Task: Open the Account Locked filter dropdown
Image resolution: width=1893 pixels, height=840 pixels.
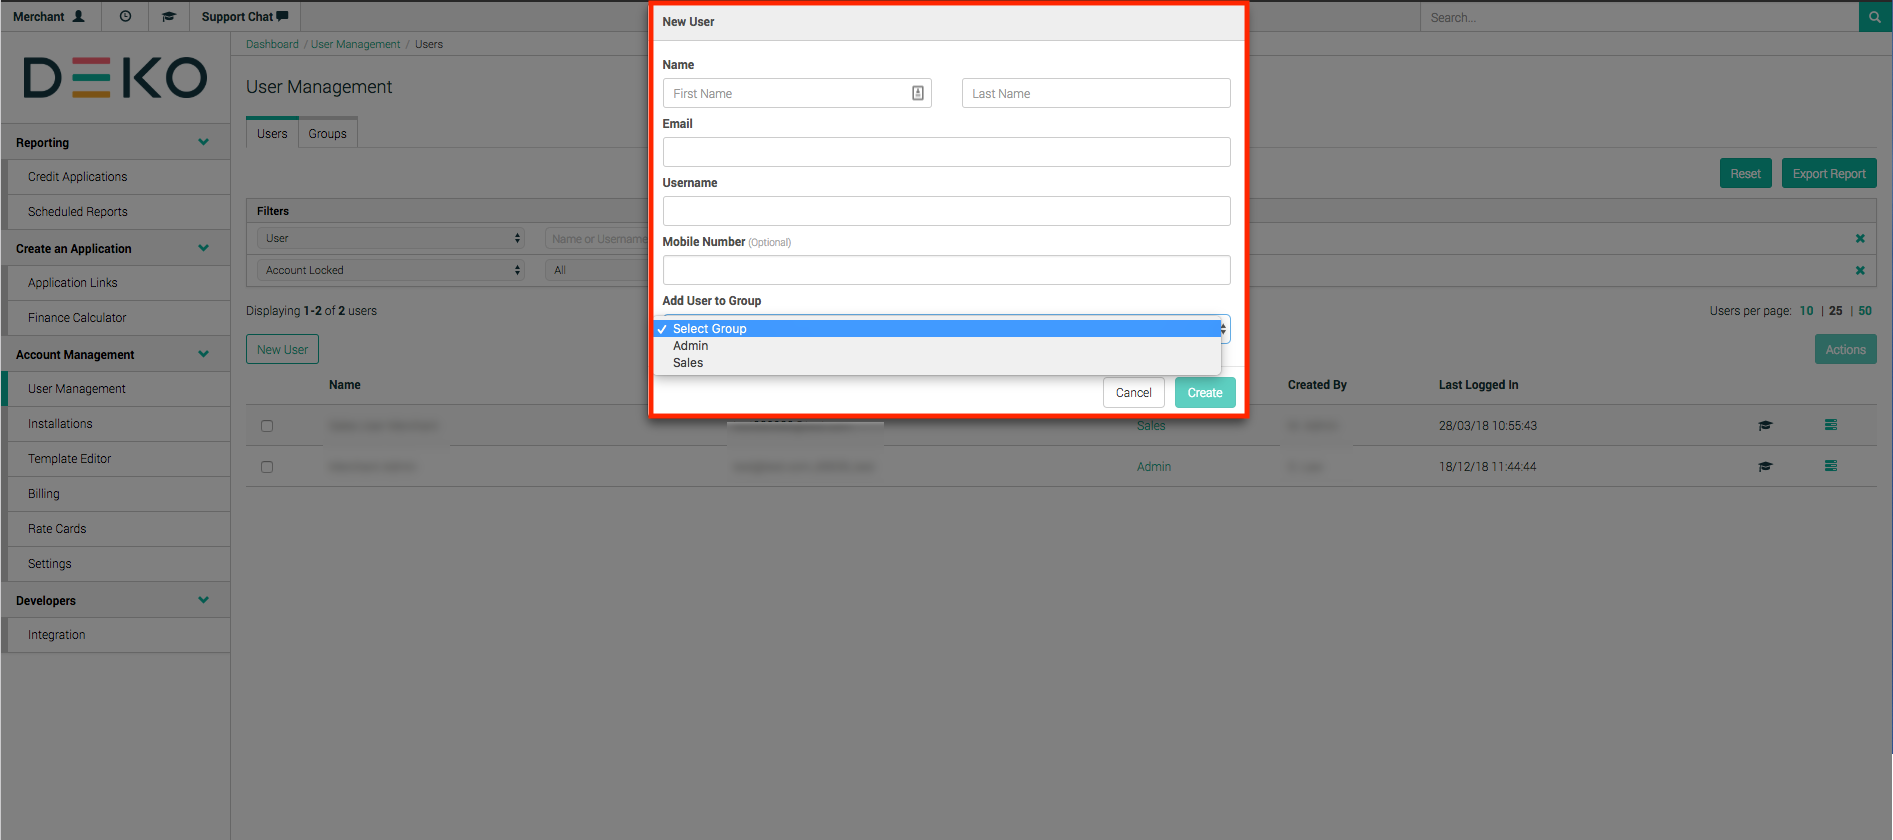Action: (391, 270)
